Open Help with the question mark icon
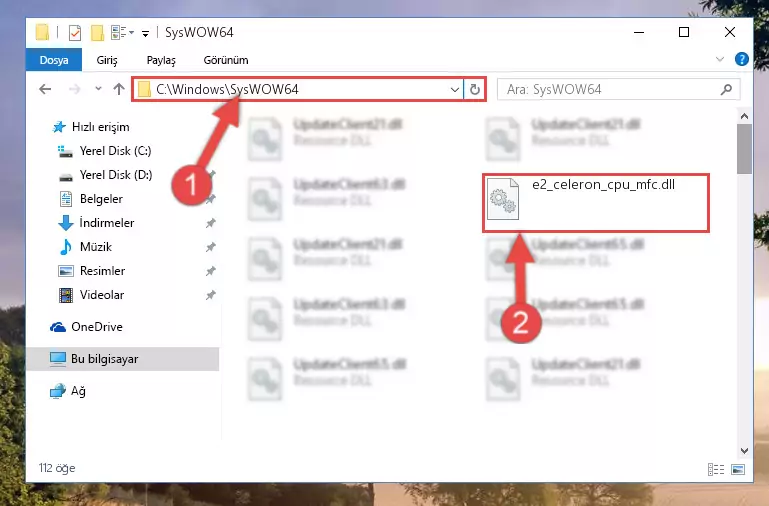The image size is (769, 506). tap(742, 59)
